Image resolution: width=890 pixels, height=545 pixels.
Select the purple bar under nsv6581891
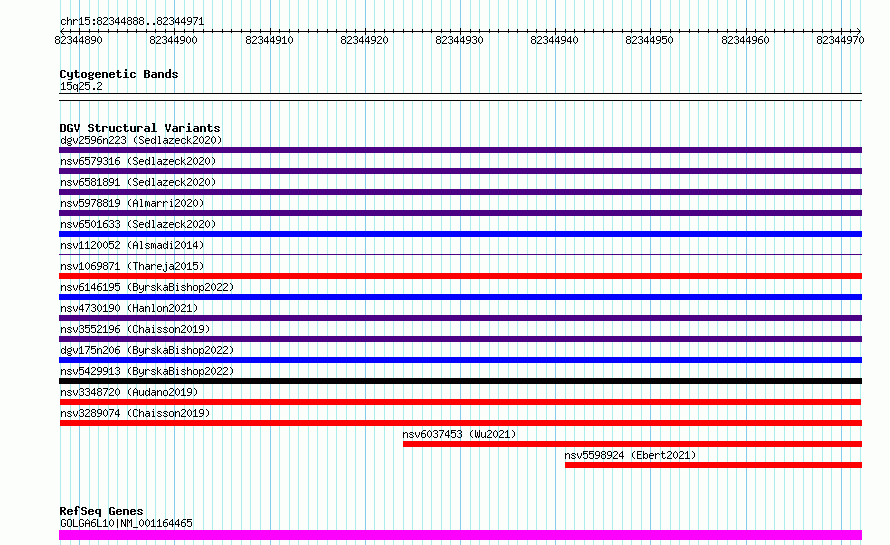pyautogui.click(x=460, y=192)
